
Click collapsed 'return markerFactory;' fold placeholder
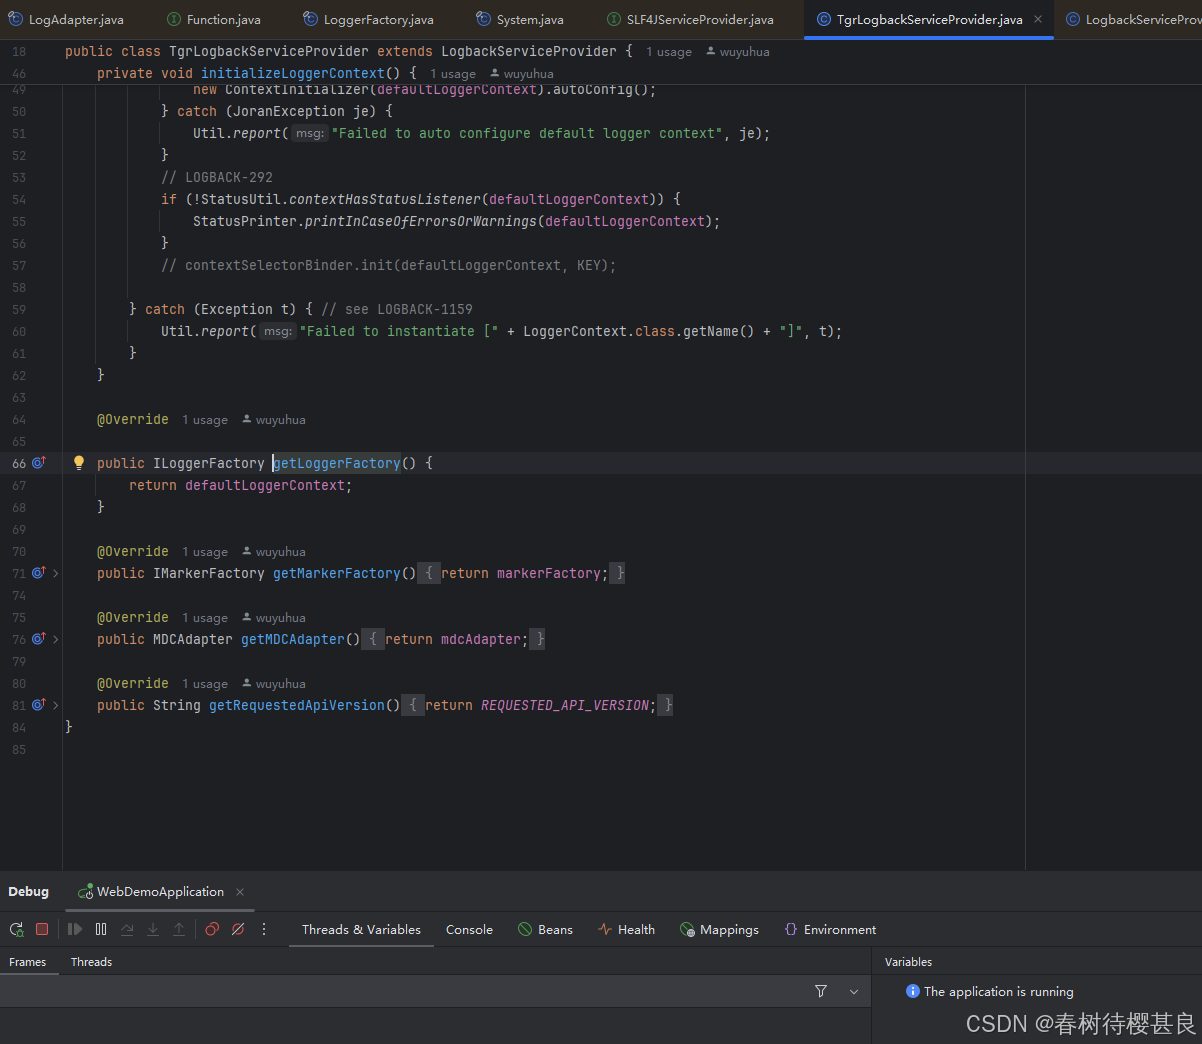coord(521,573)
